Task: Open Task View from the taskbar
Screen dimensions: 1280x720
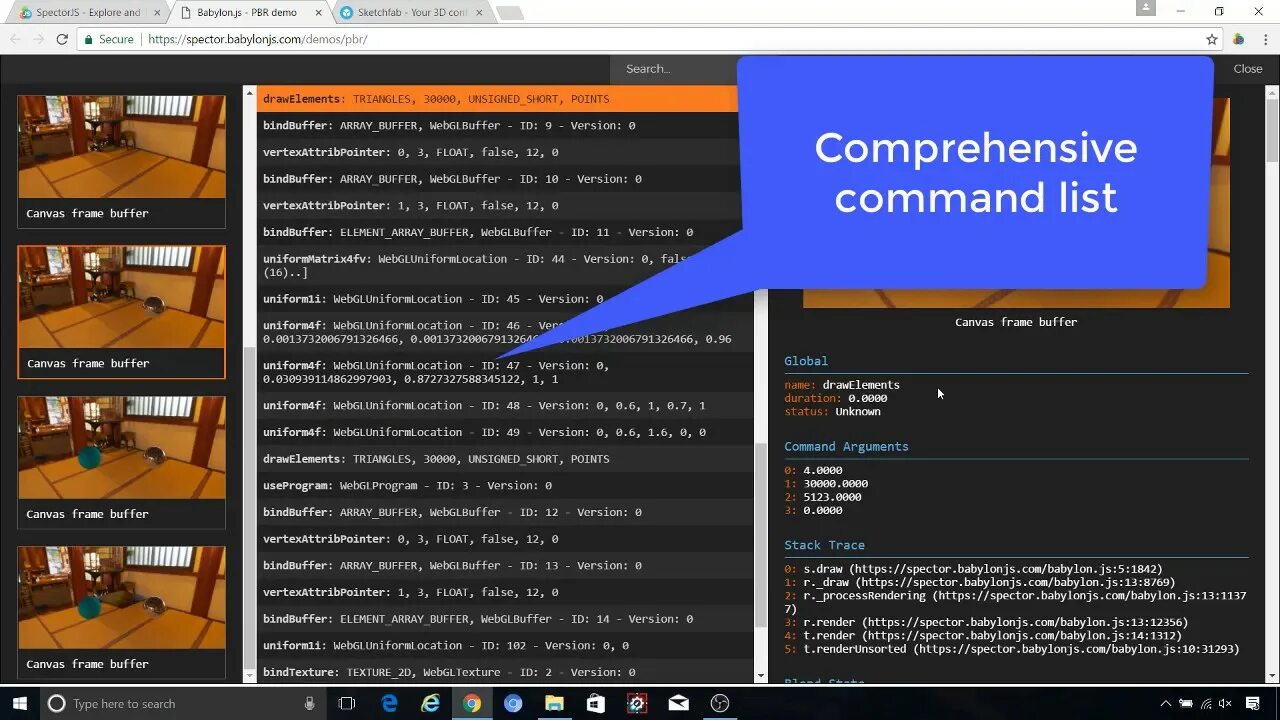Action: pyautogui.click(x=346, y=703)
